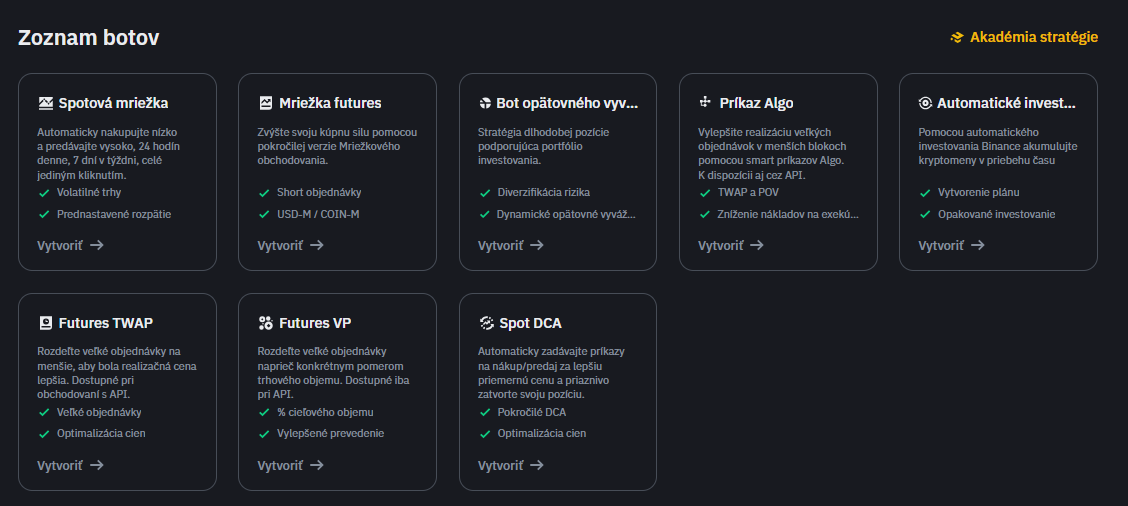
Task: Click the Vytvoriť arrow in the Futures VP card
Action: 317,465
